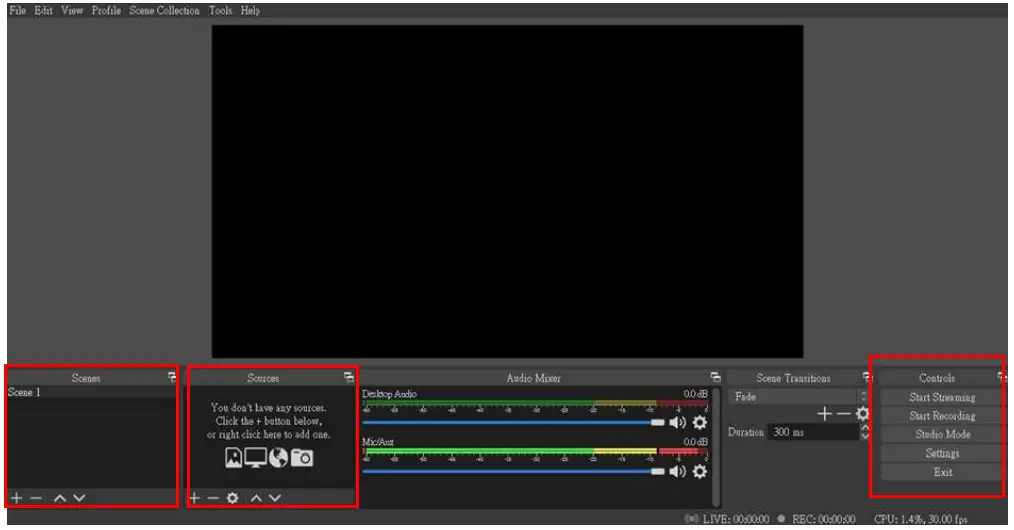The height and width of the screenshot is (530, 1014).
Task: Add a new scene with plus icon
Action: [17, 498]
